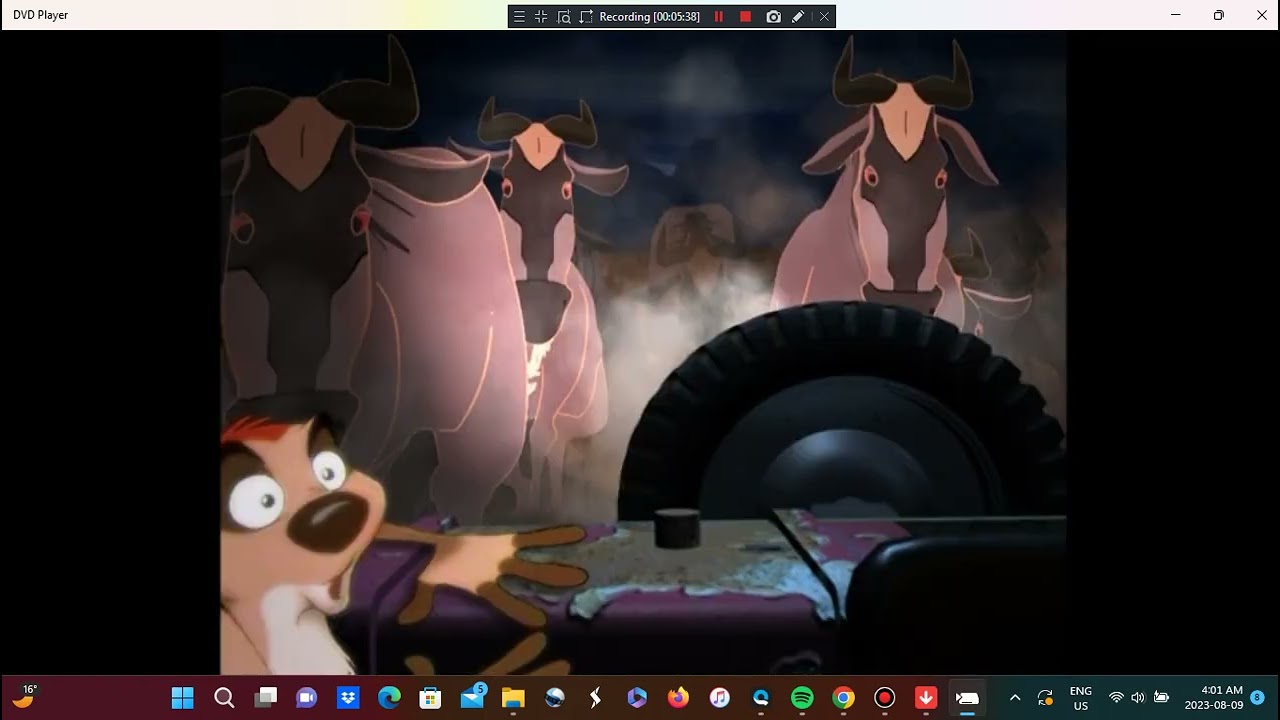Check battery status tray icon

pyautogui.click(x=1161, y=698)
